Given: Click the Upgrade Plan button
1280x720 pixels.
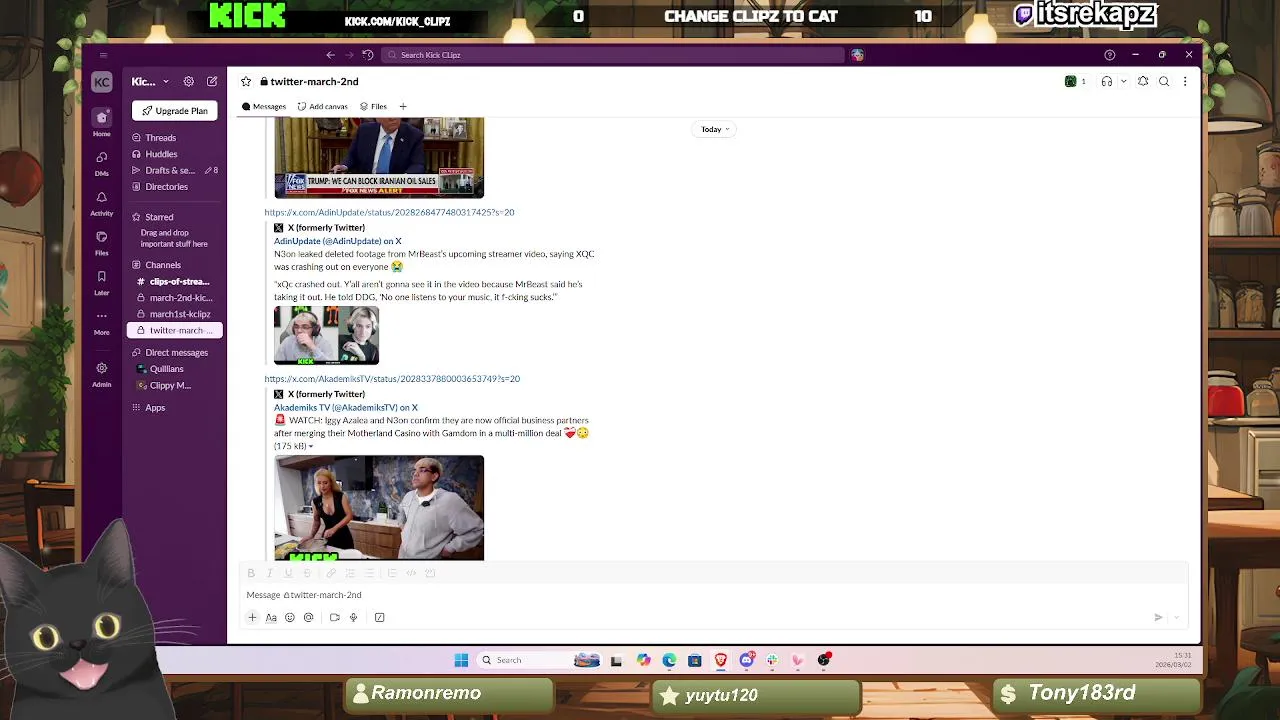Looking at the screenshot, I should tap(175, 111).
